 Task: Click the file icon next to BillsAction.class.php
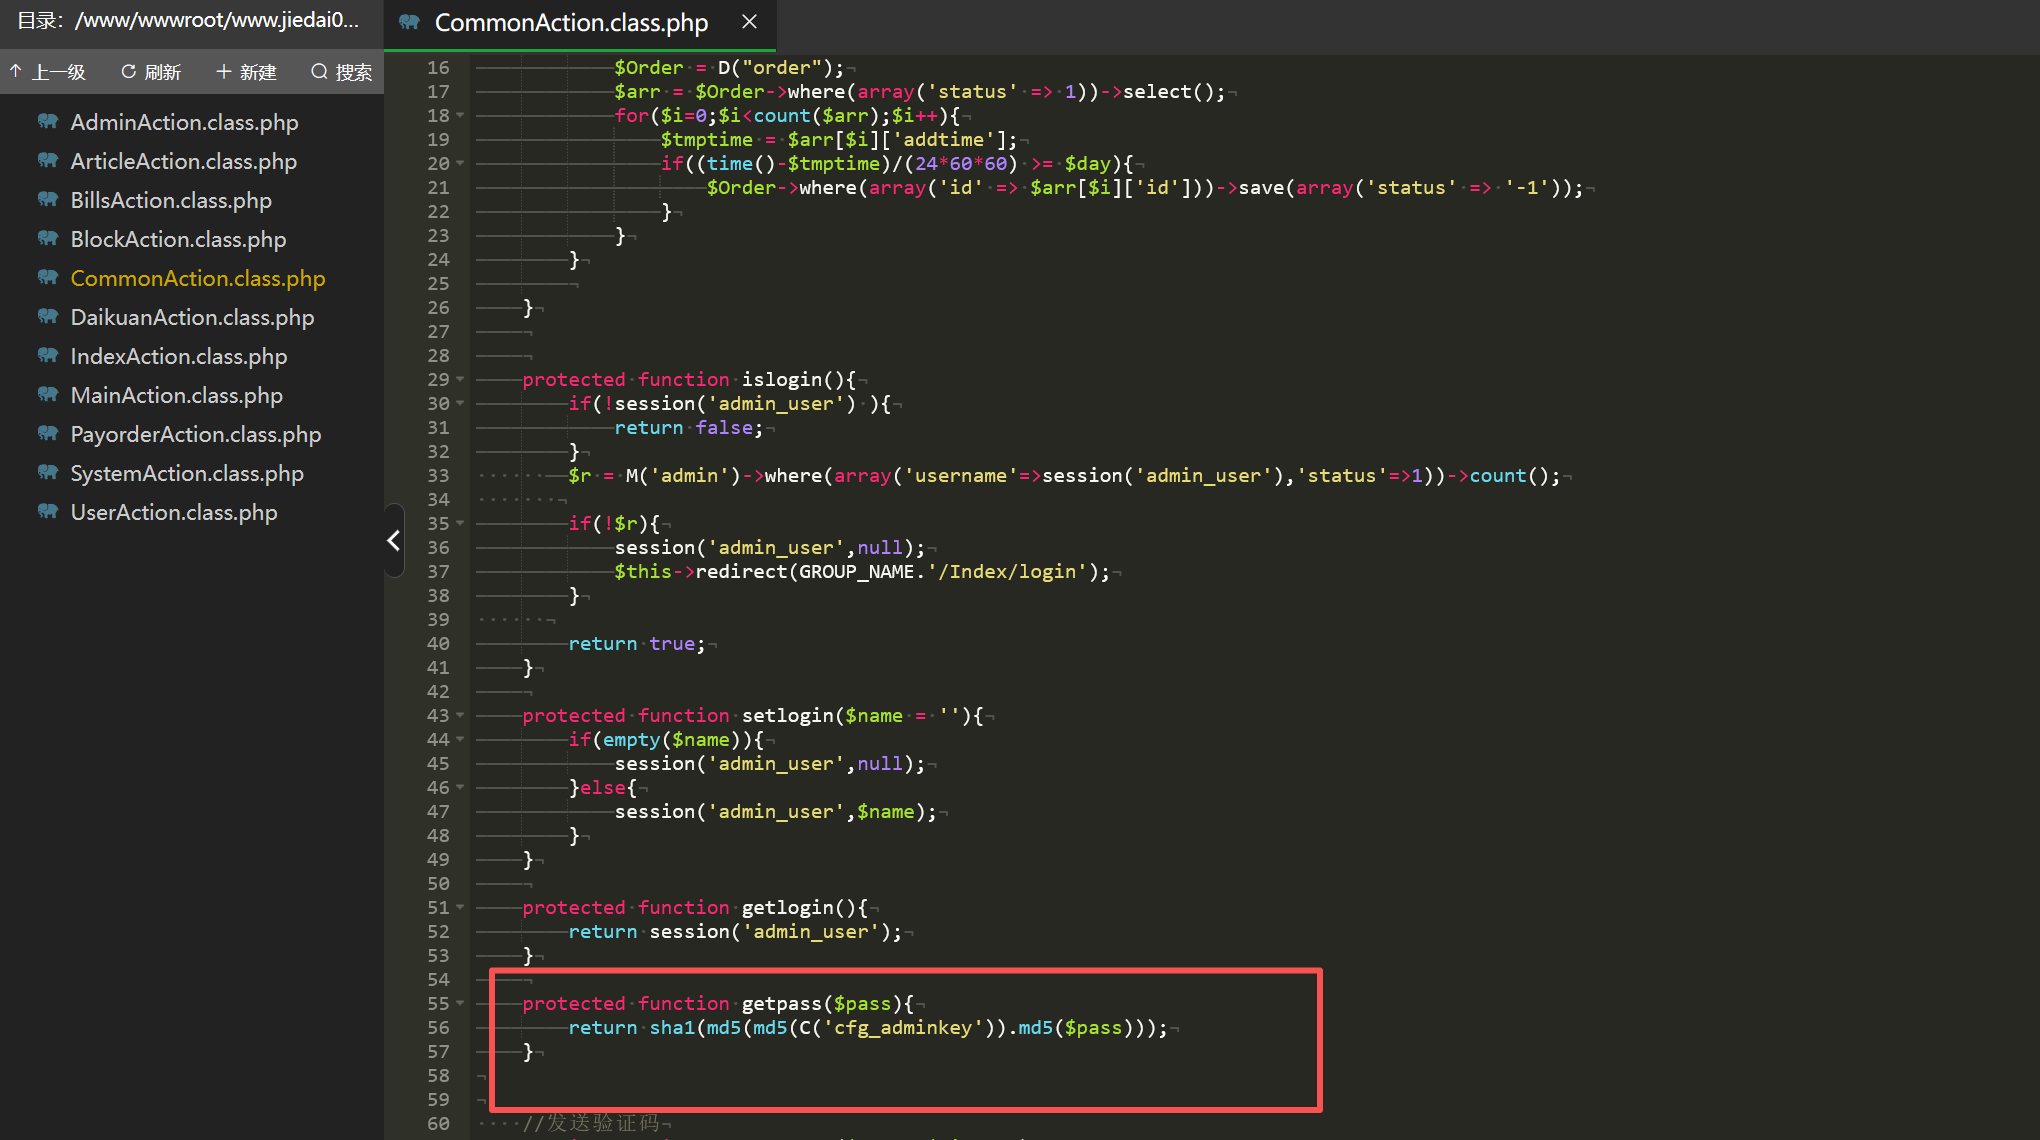[47, 200]
